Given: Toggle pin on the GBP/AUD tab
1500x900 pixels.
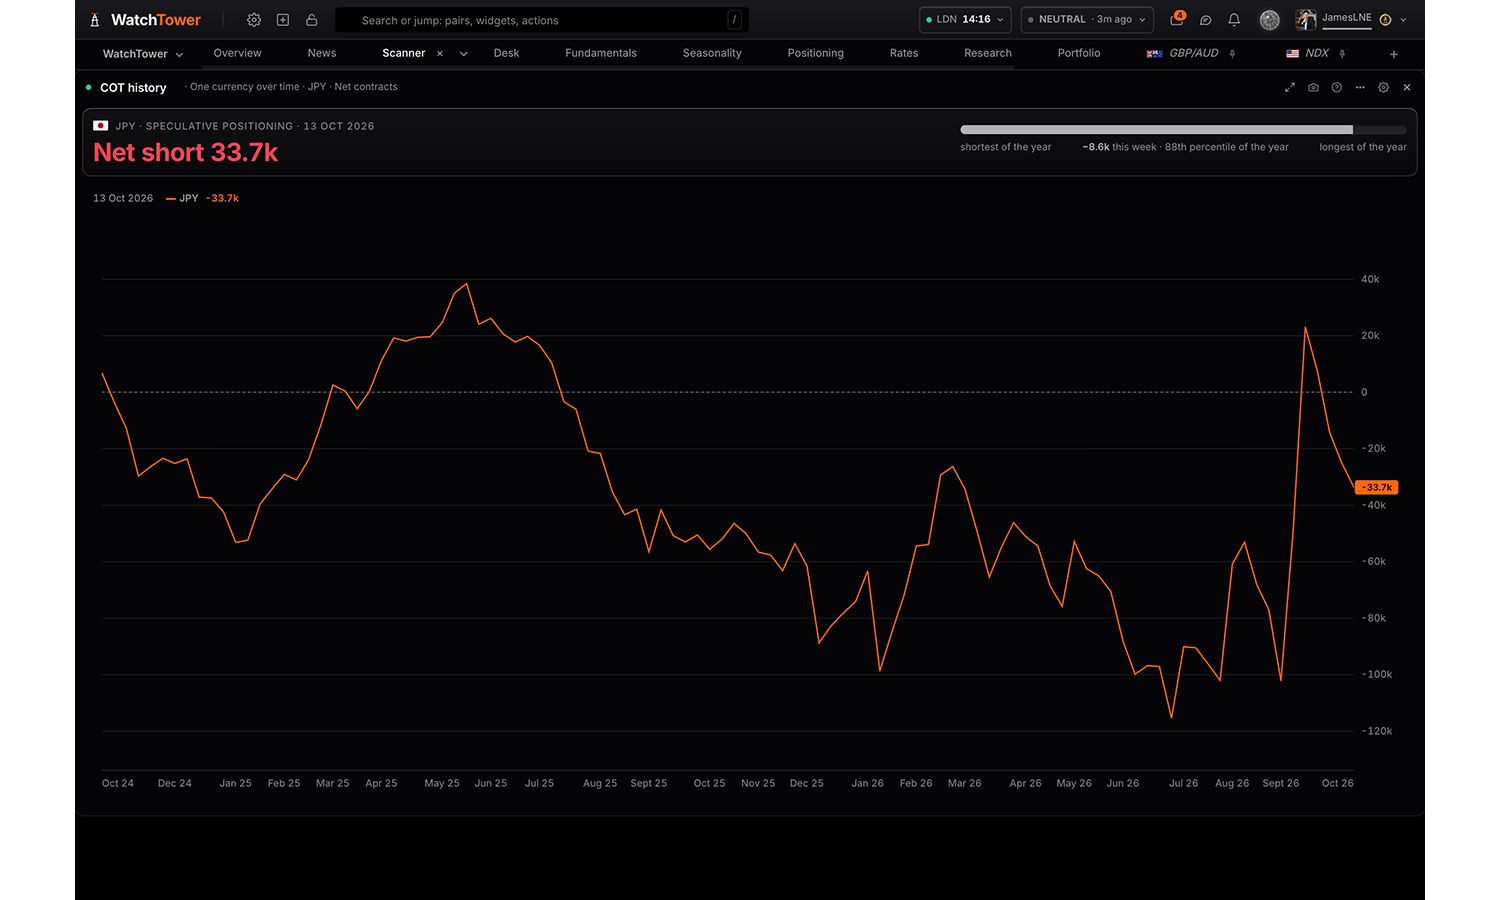Looking at the screenshot, I should tap(1232, 54).
